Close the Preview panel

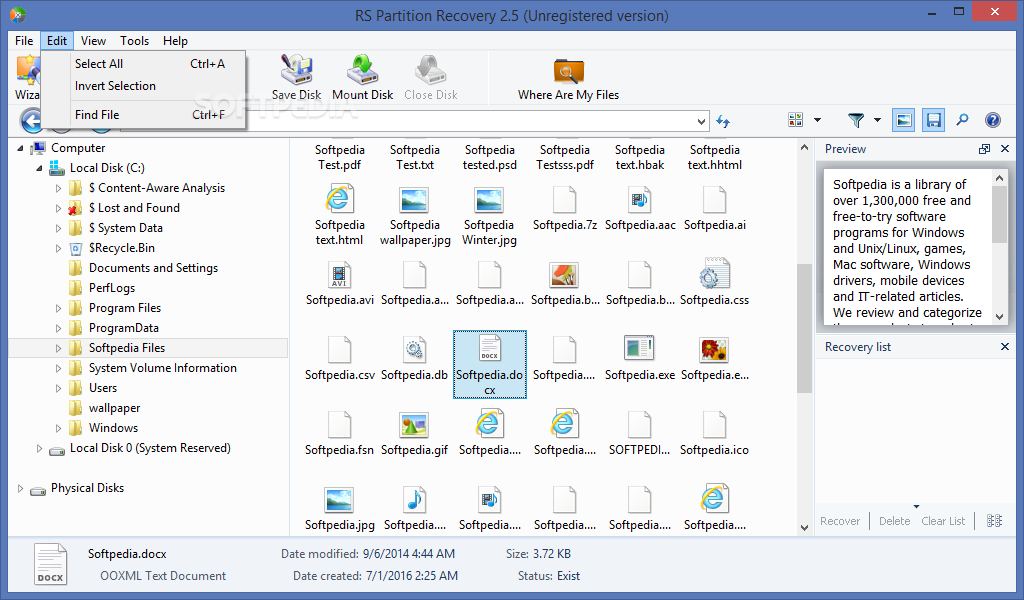1005,149
